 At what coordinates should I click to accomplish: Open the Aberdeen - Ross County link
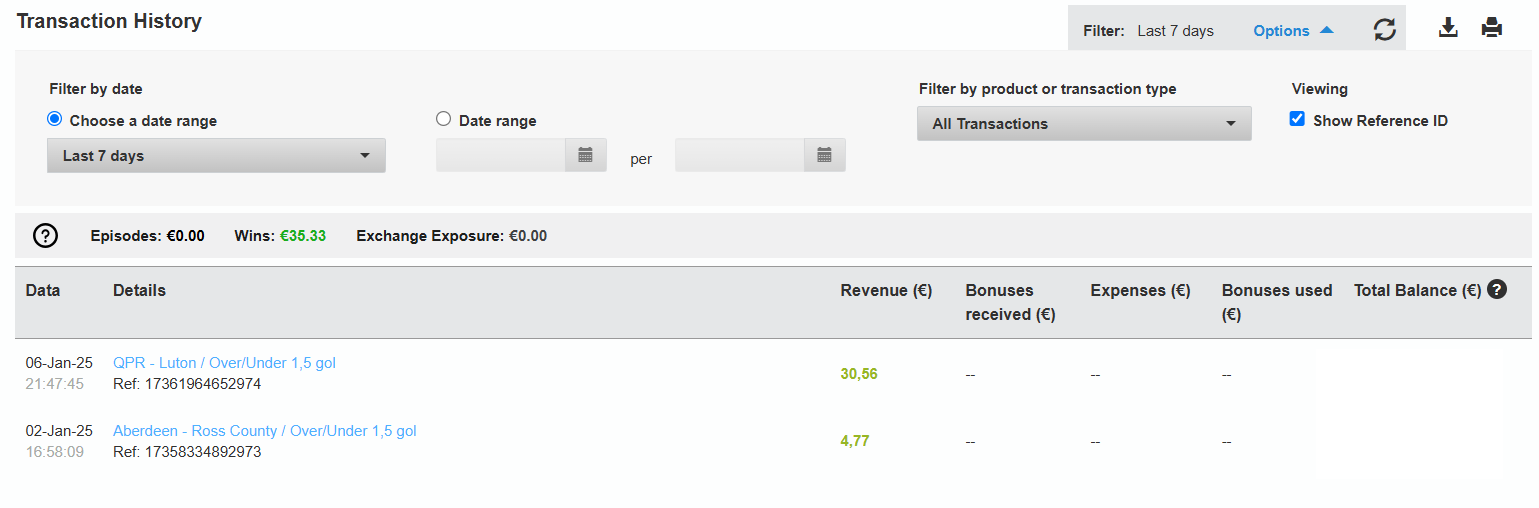[264, 431]
